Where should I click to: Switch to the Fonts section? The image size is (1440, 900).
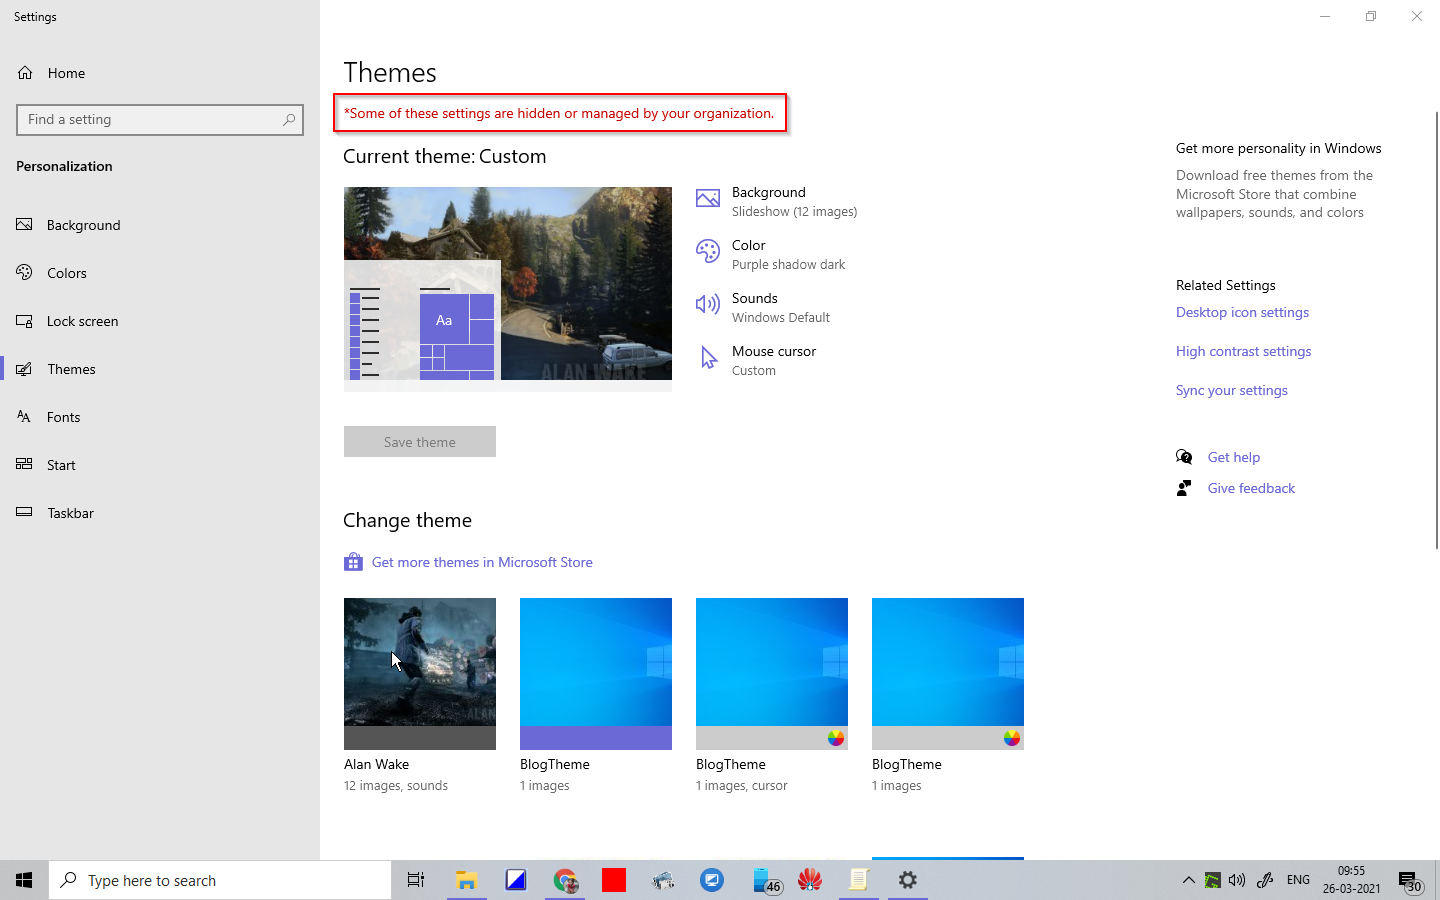point(63,417)
